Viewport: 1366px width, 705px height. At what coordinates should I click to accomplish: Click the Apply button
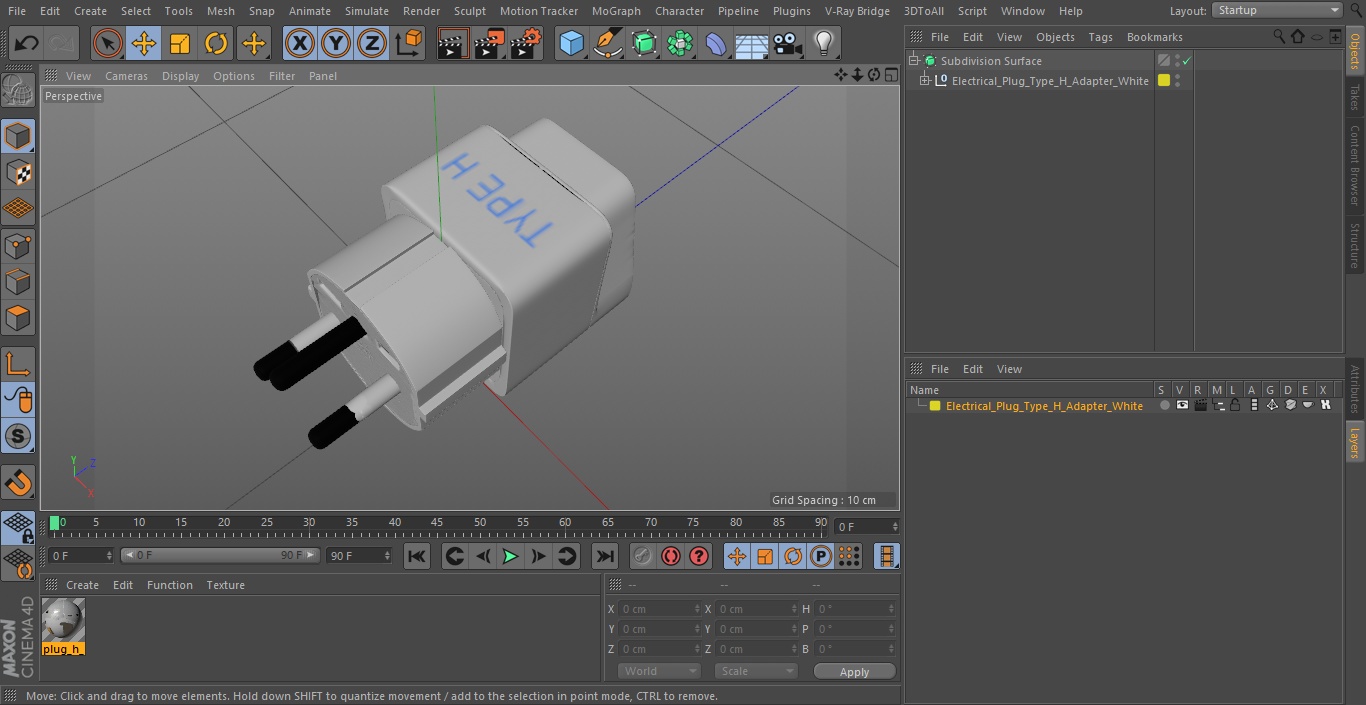[x=854, y=672]
